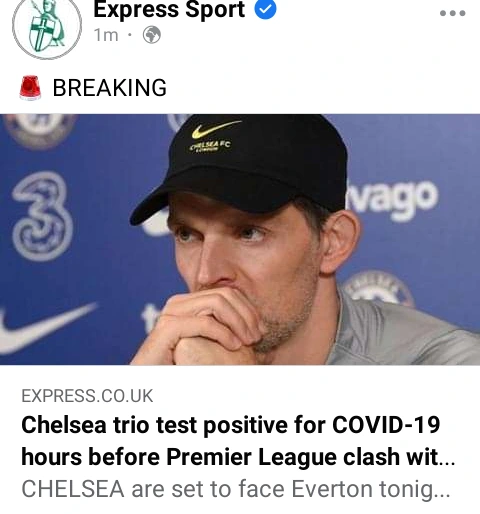Click the vago sponsor text on backdrop

pos(391,198)
